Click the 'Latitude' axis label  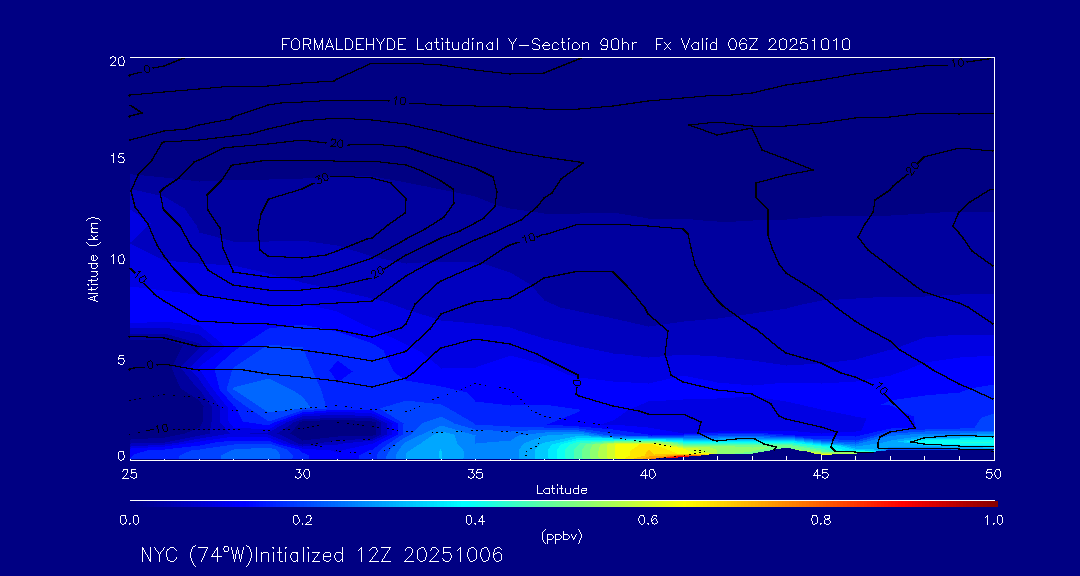[x=562, y=490]
